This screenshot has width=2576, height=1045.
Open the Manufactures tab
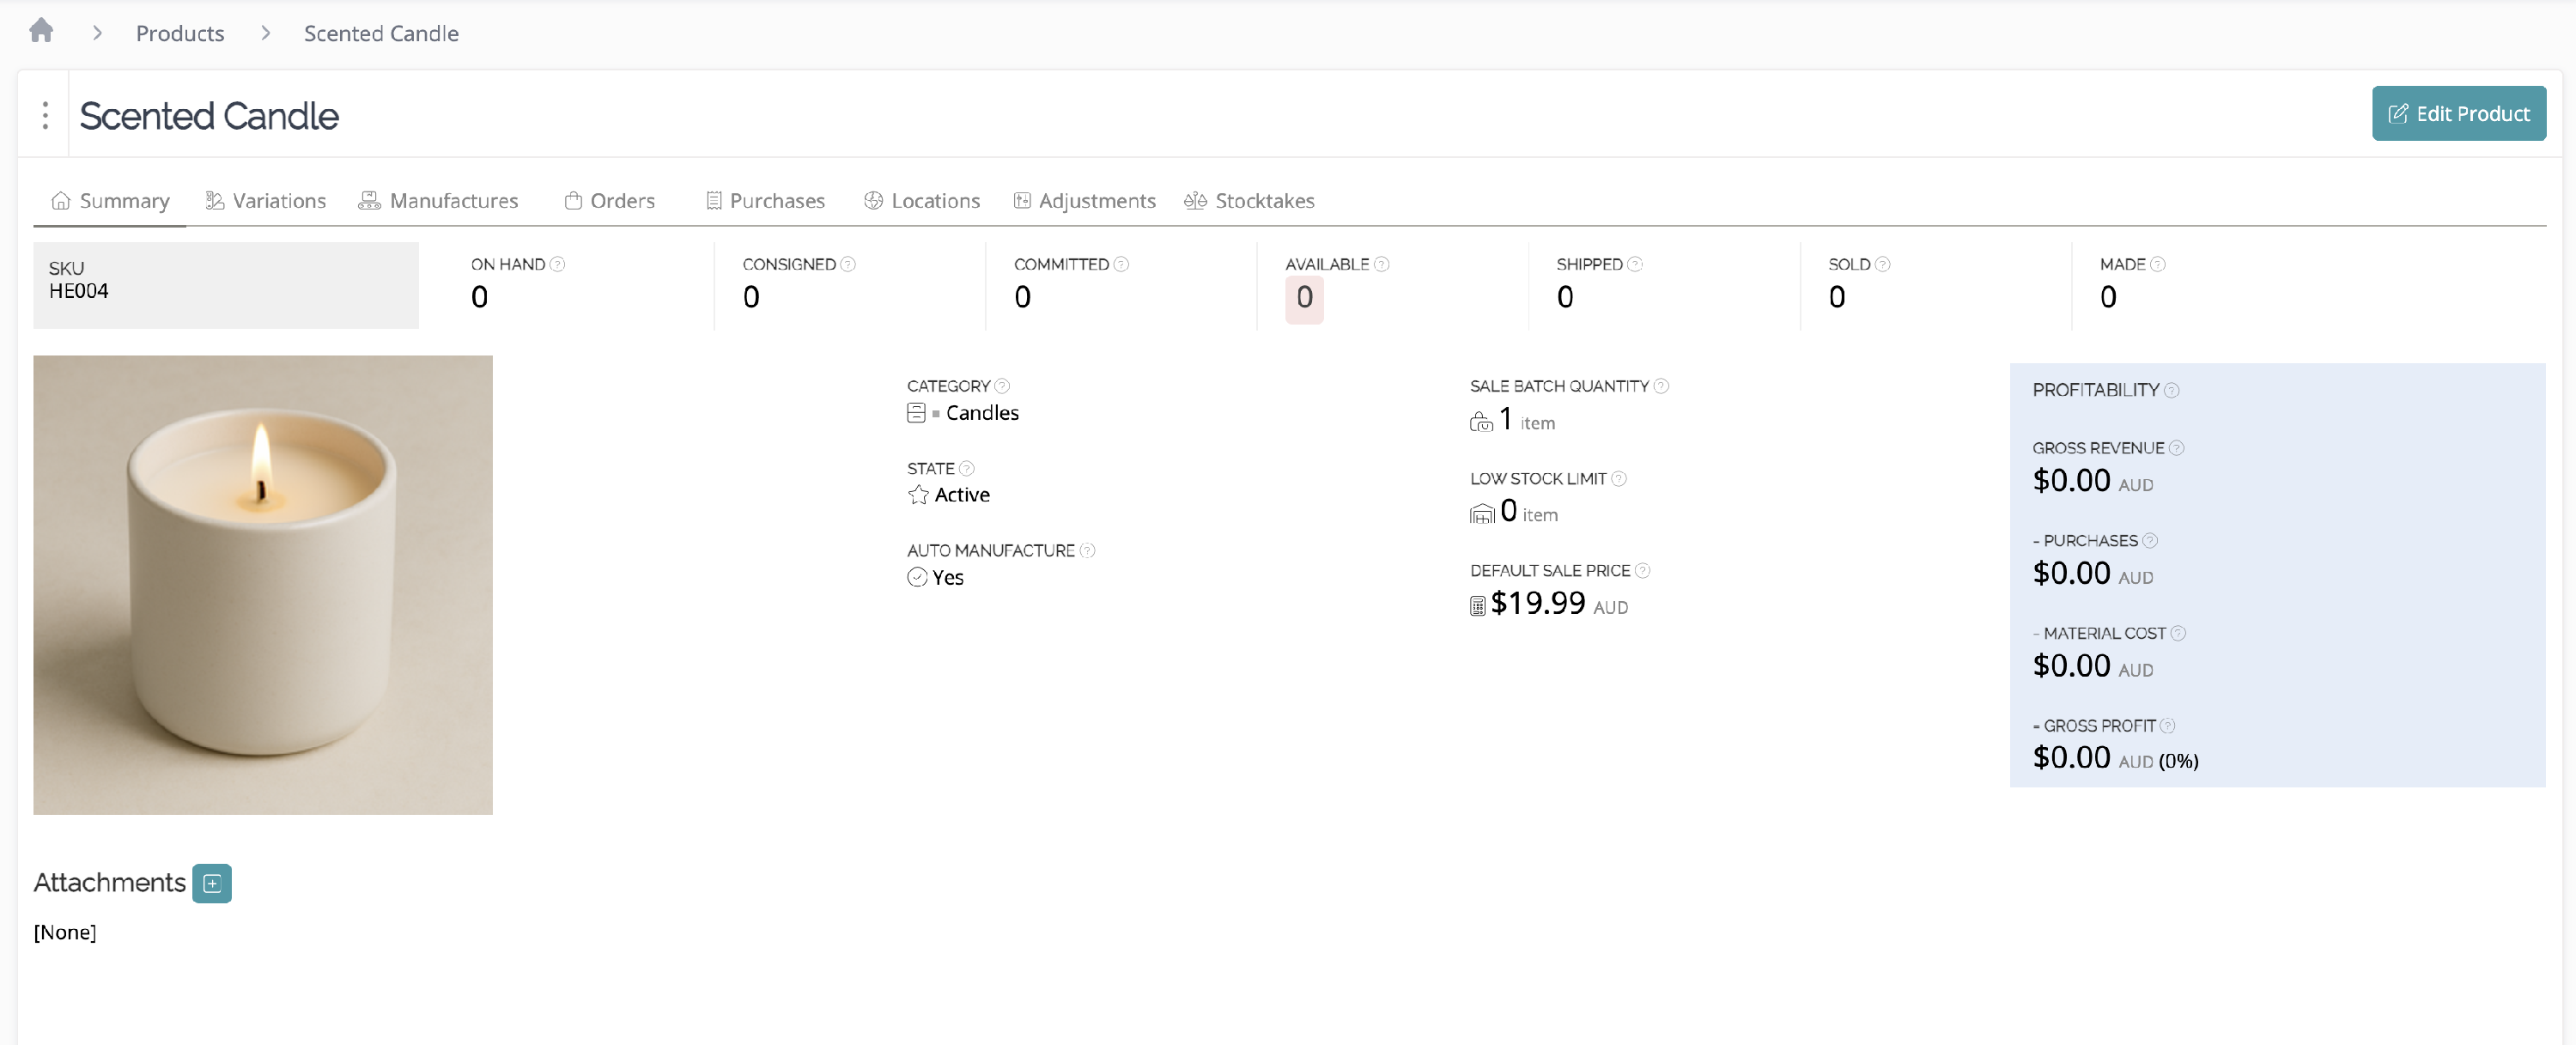438,201
